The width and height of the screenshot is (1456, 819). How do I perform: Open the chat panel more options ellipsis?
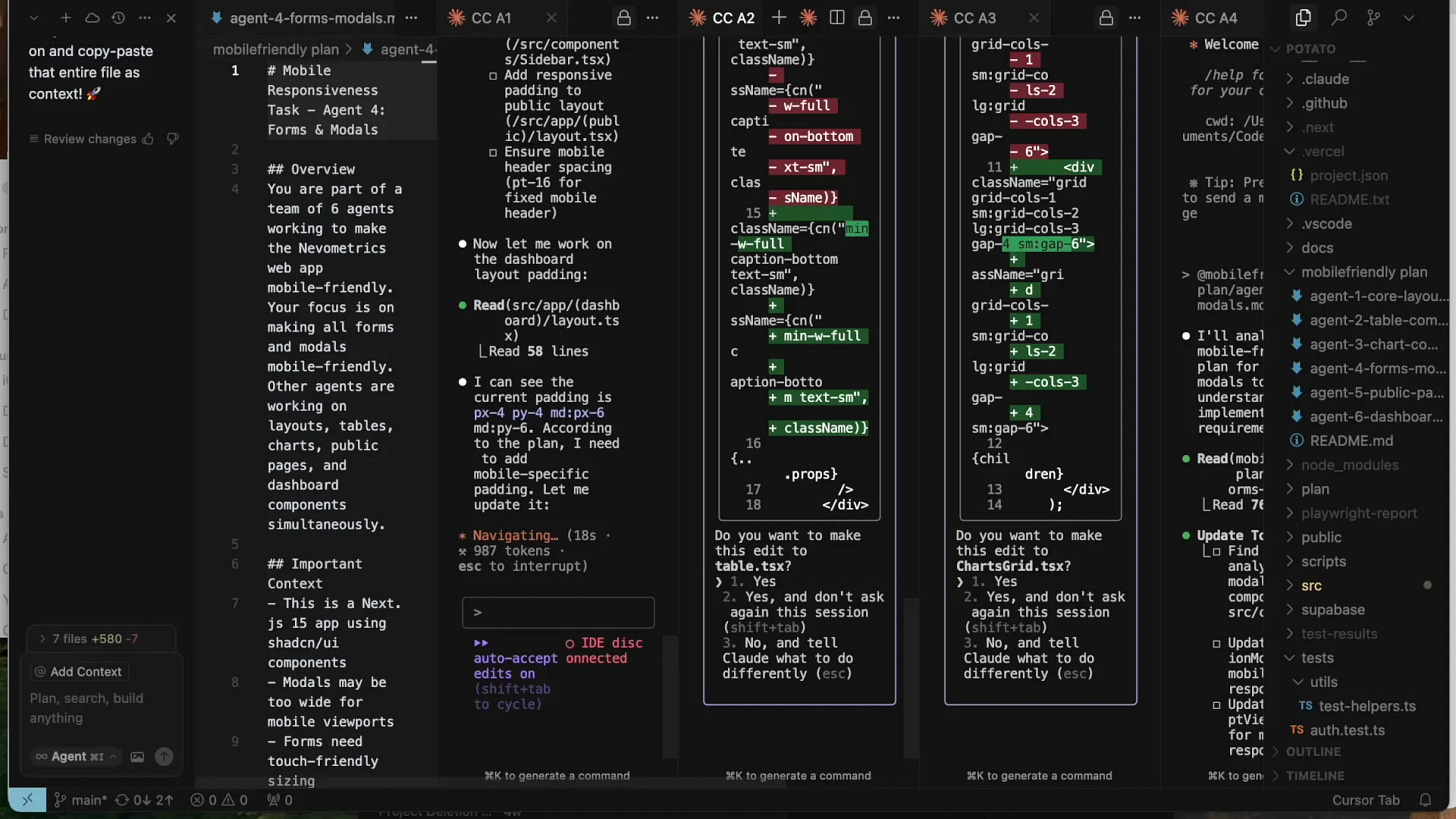point(145,18)
